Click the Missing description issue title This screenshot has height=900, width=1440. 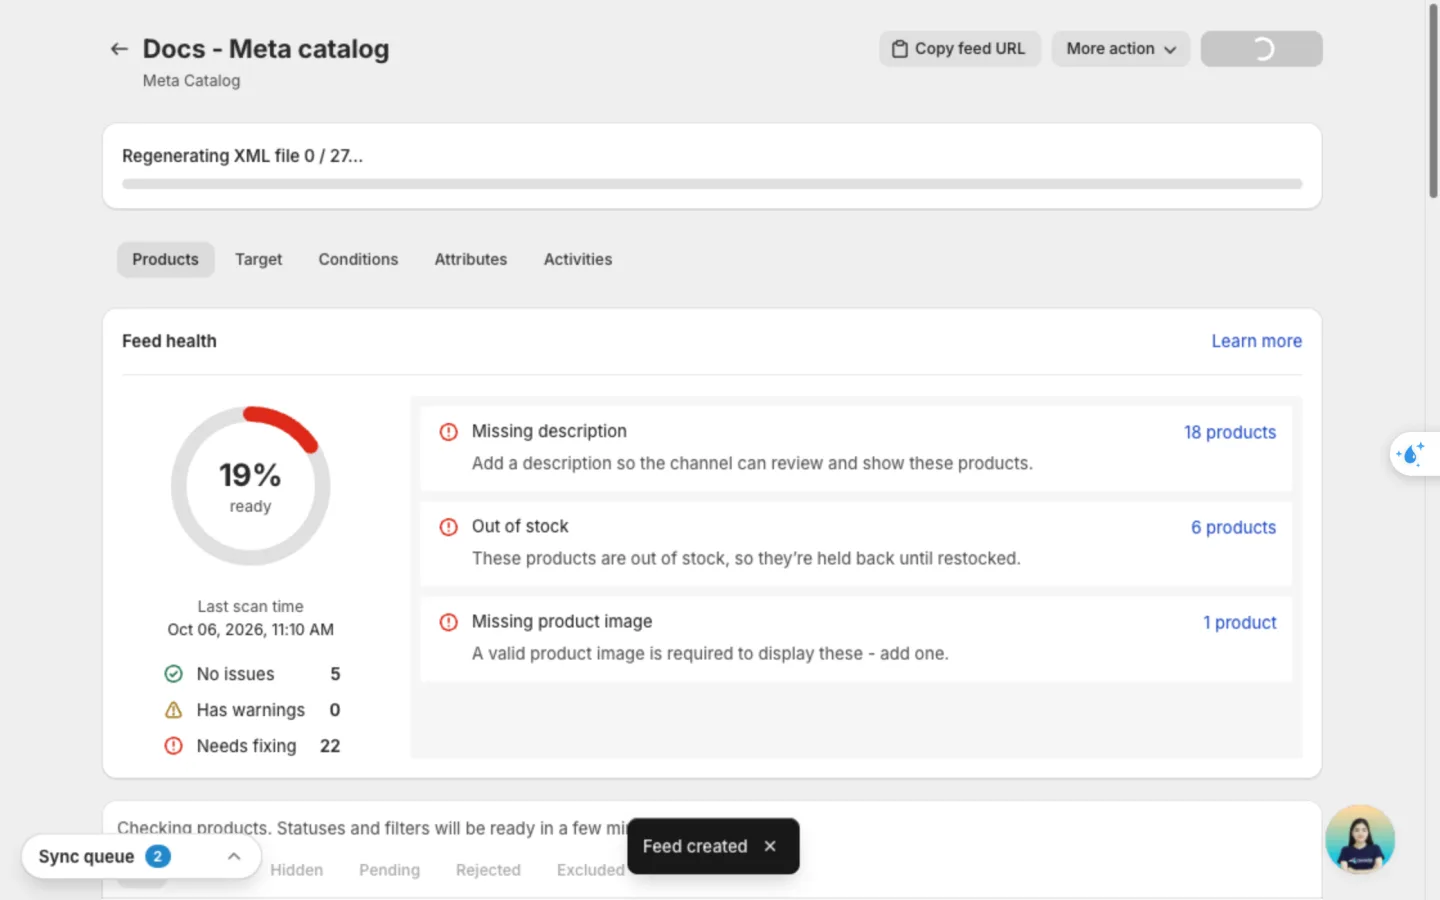[549, 431]
